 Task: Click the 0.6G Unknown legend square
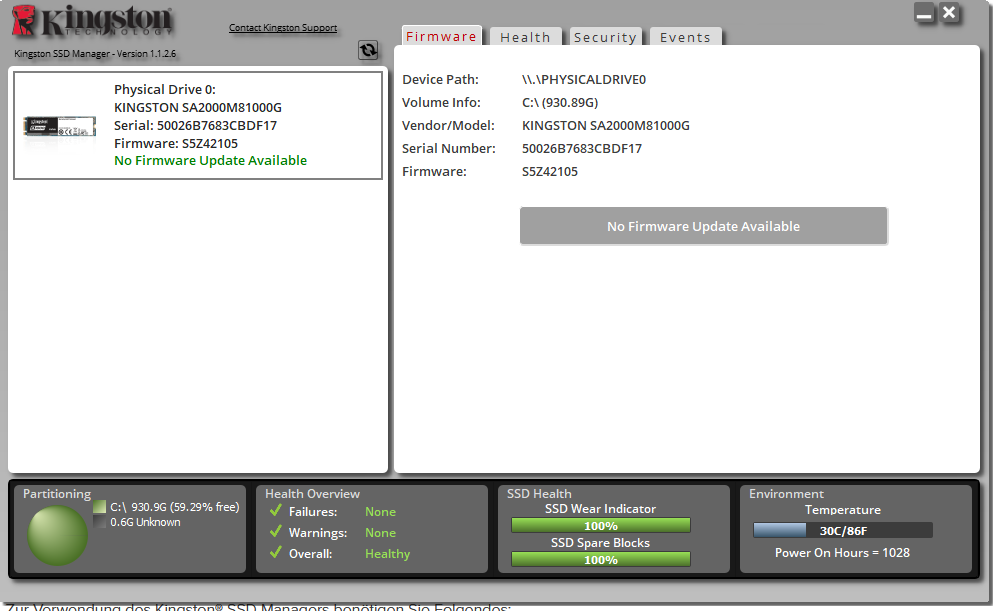point(98,519)
